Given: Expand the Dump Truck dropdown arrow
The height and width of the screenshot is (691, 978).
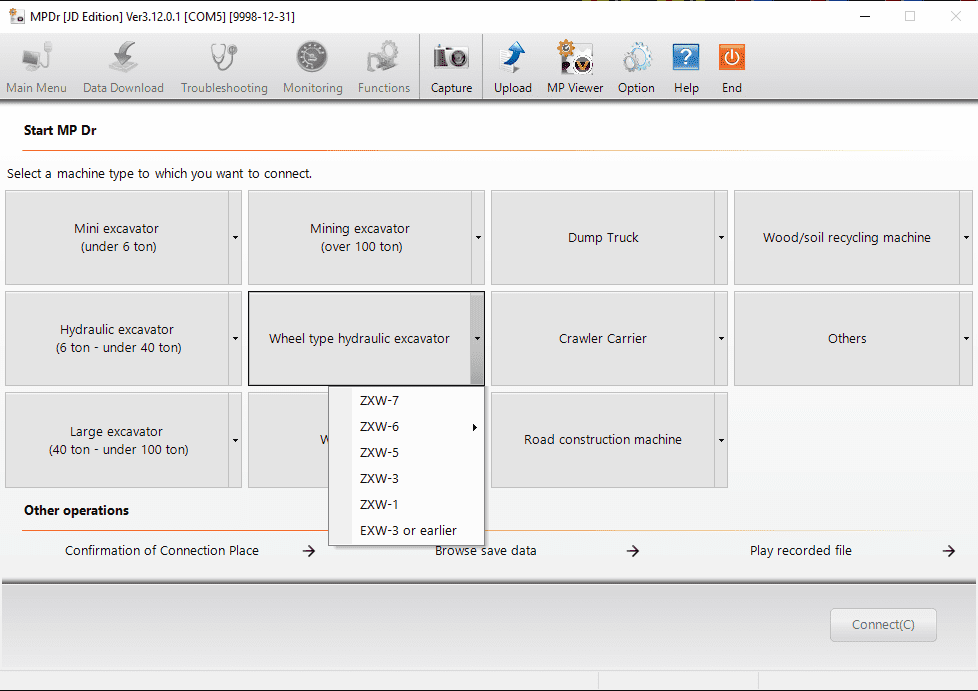Looking at the screenshot, I should point(721,238).
